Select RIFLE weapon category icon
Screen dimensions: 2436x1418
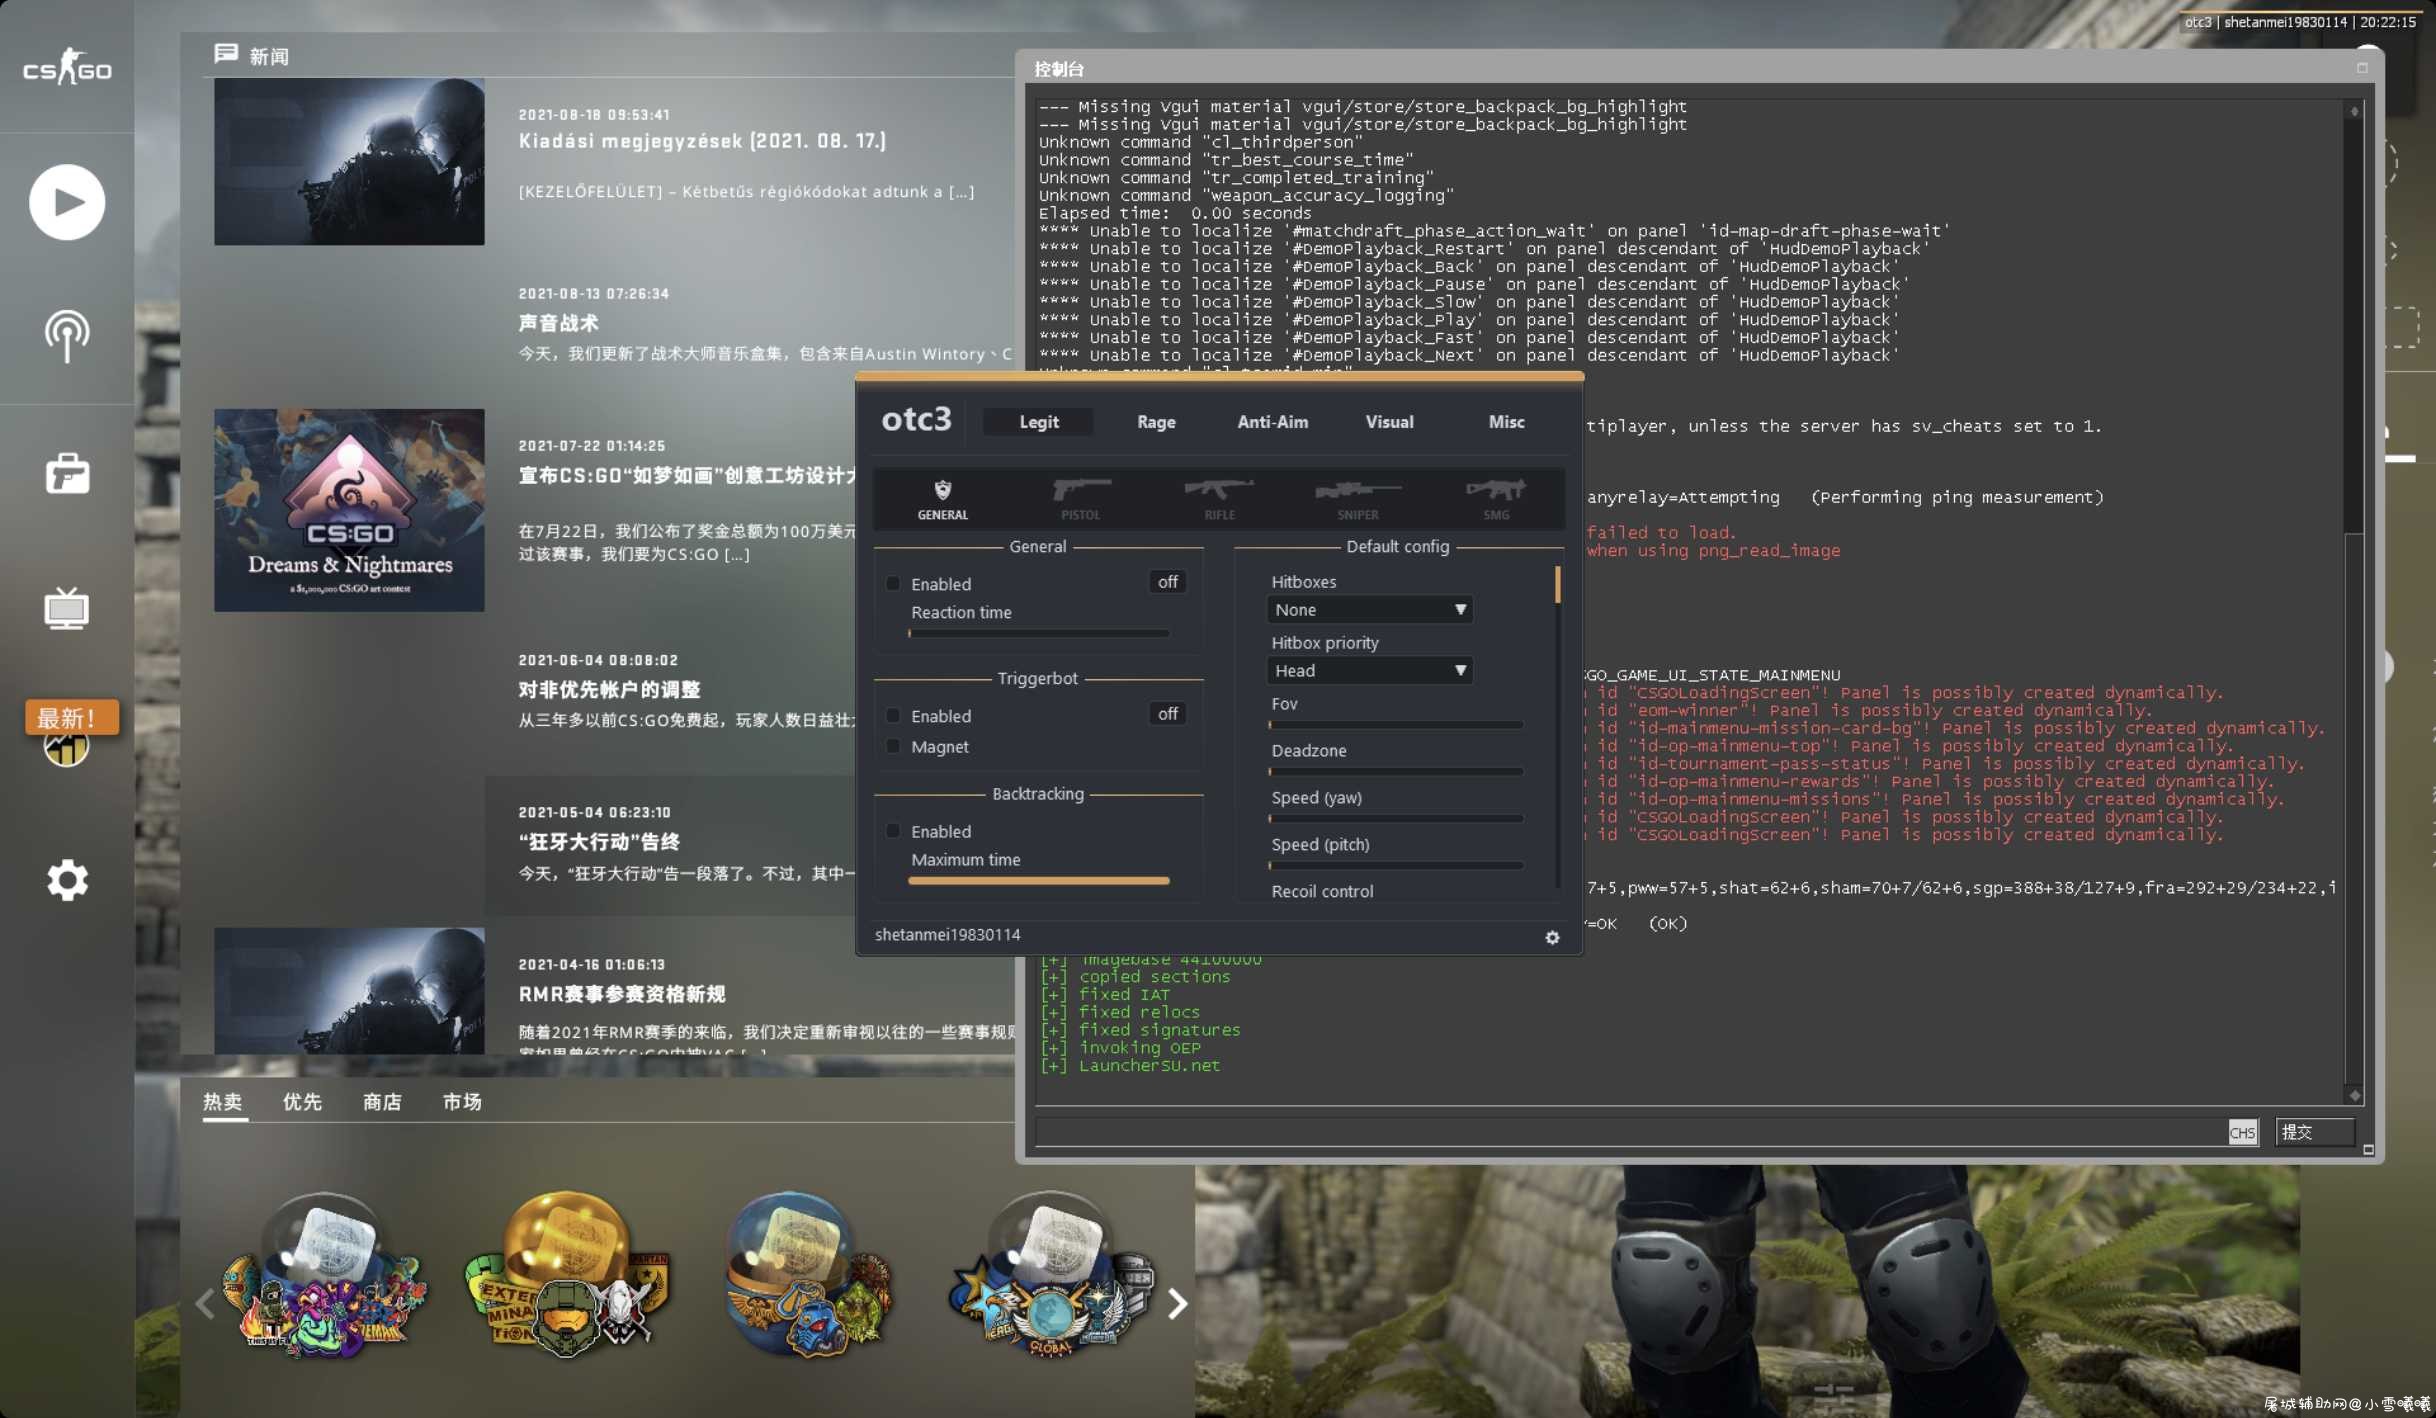[1219, 498]
